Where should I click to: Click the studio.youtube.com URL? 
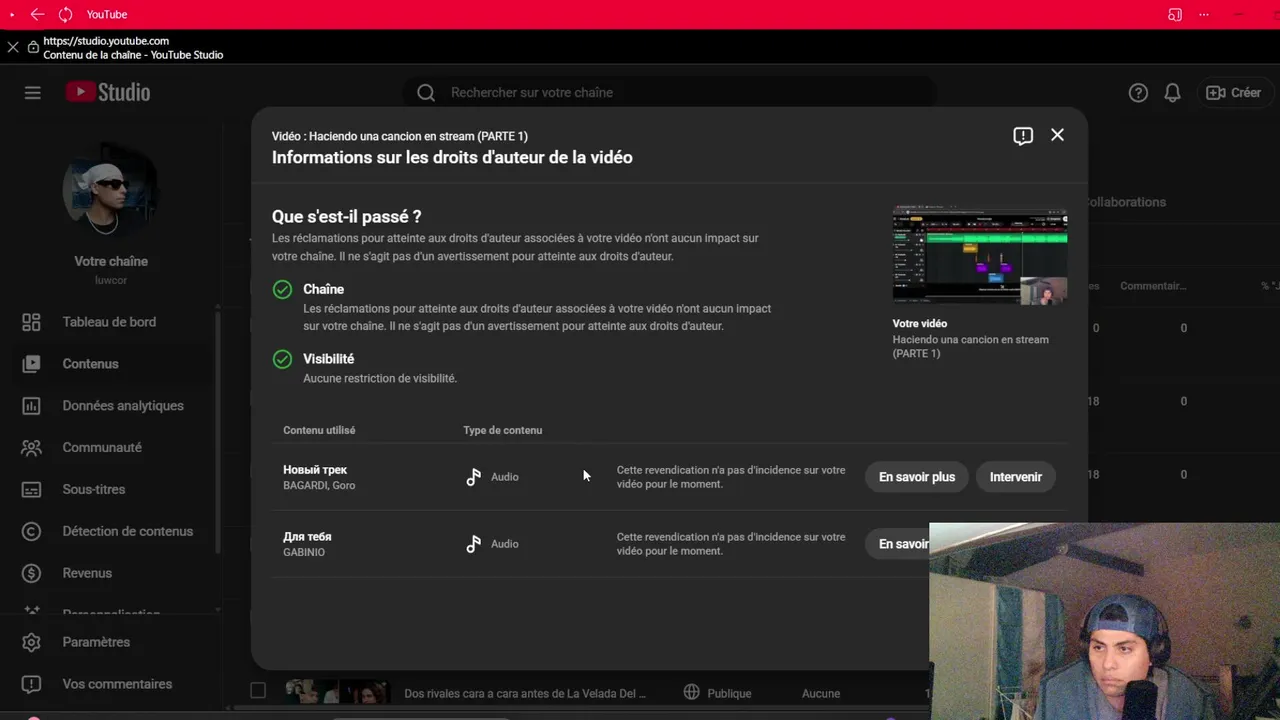pyautogui.click(x=106, y=41)
